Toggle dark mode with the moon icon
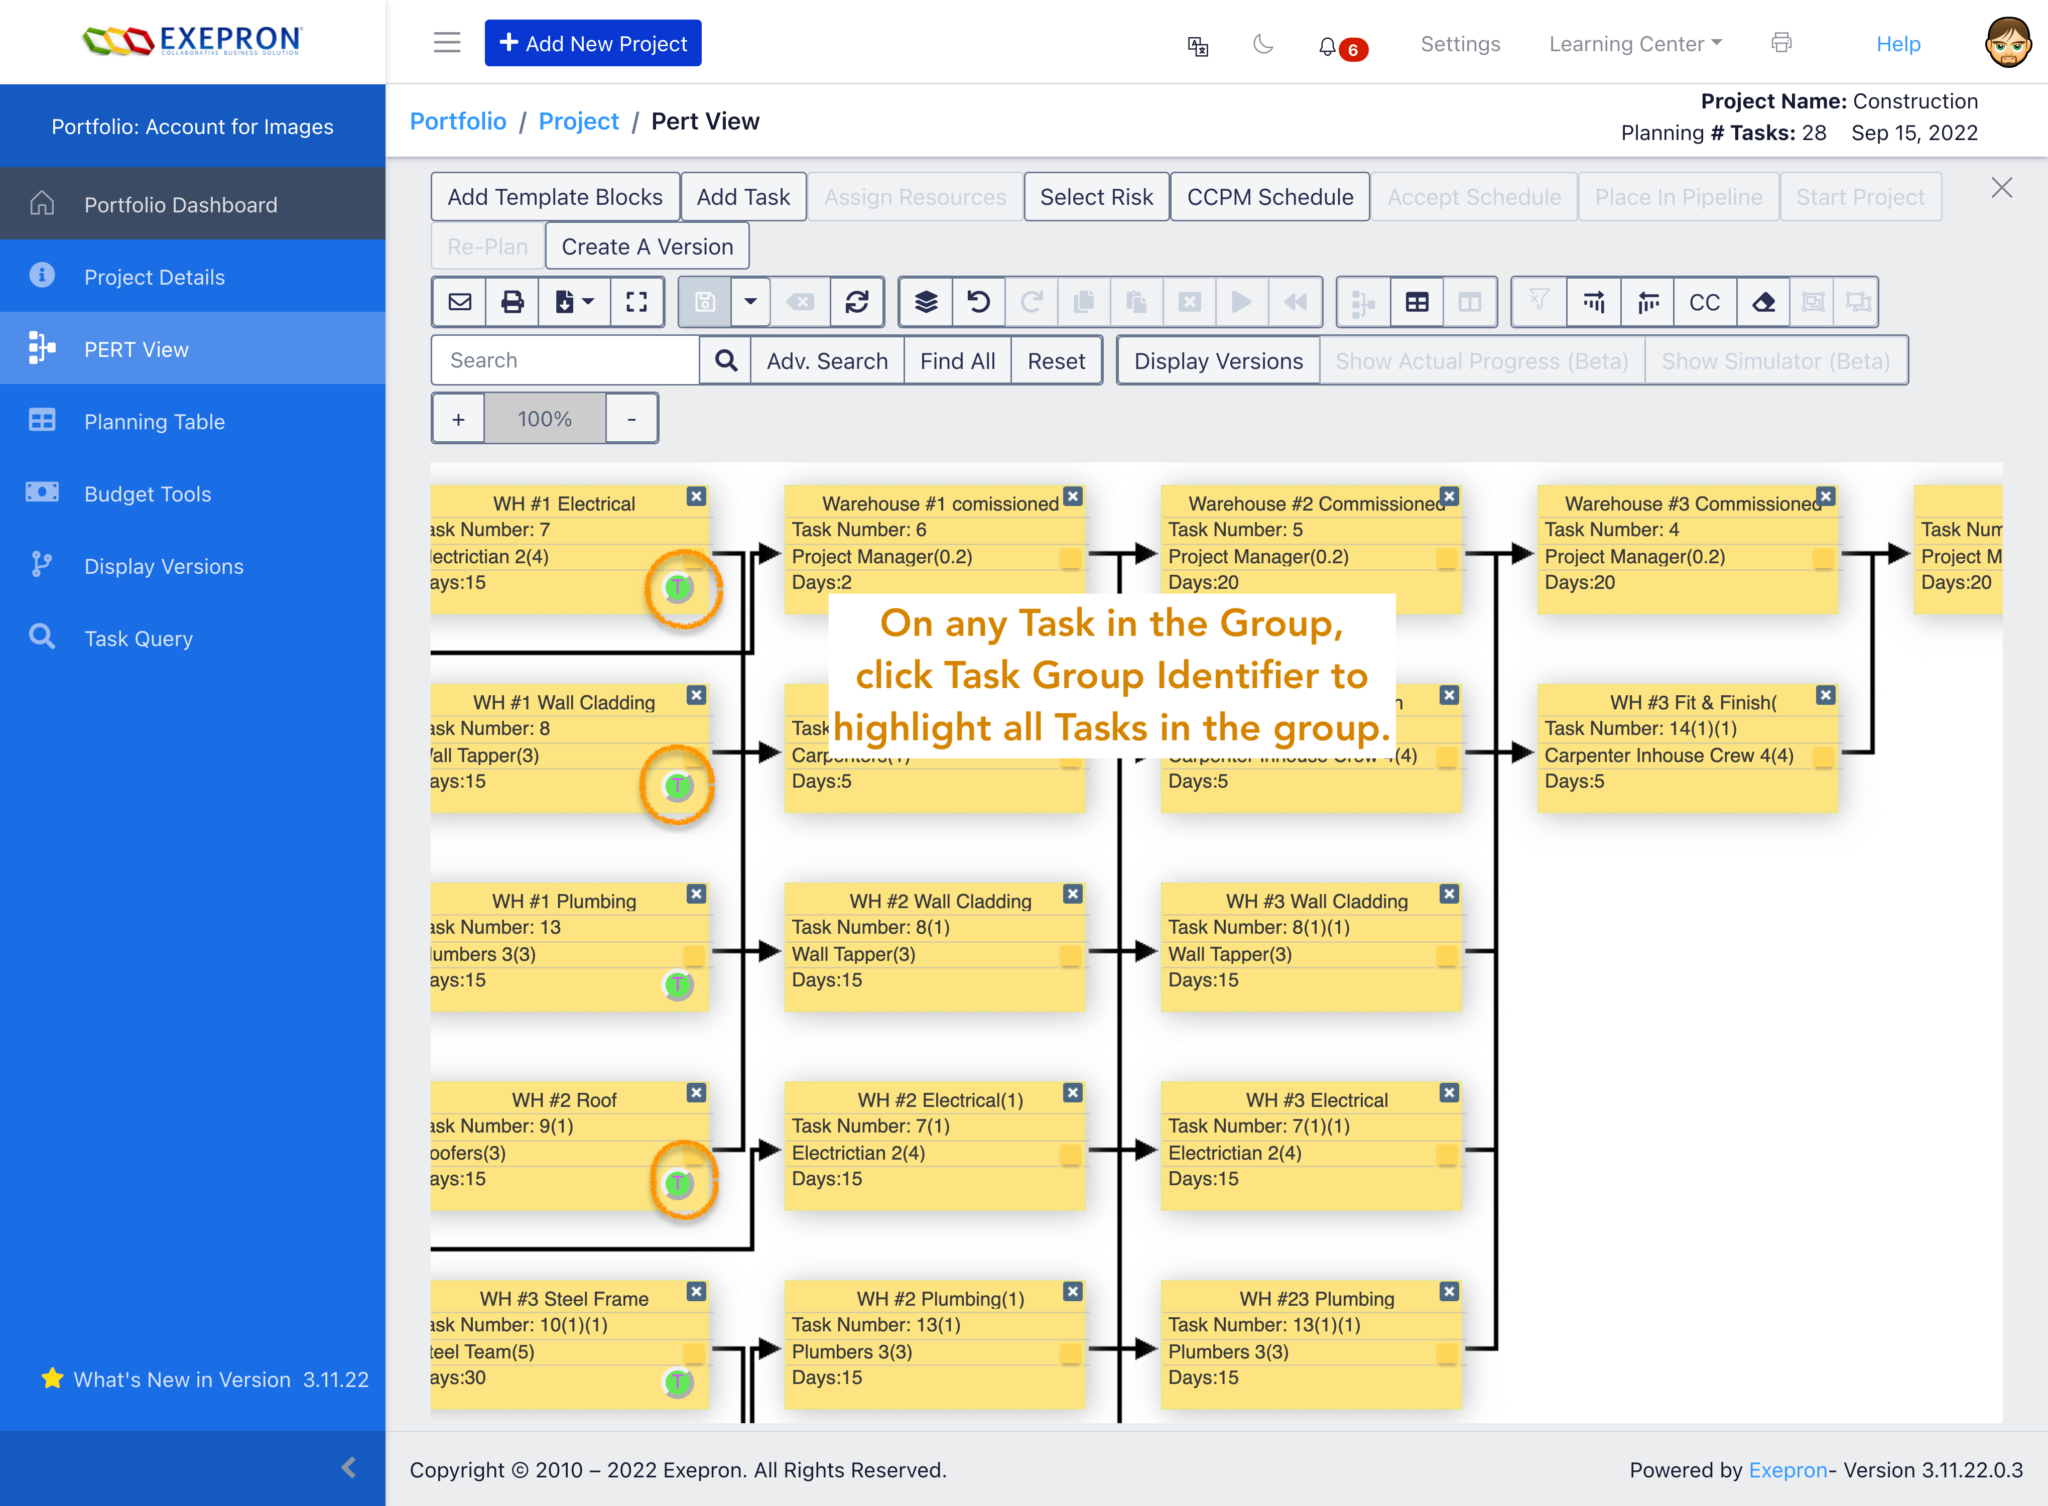Viewport: 2048px width, 1506px height. coord(1263,45)
